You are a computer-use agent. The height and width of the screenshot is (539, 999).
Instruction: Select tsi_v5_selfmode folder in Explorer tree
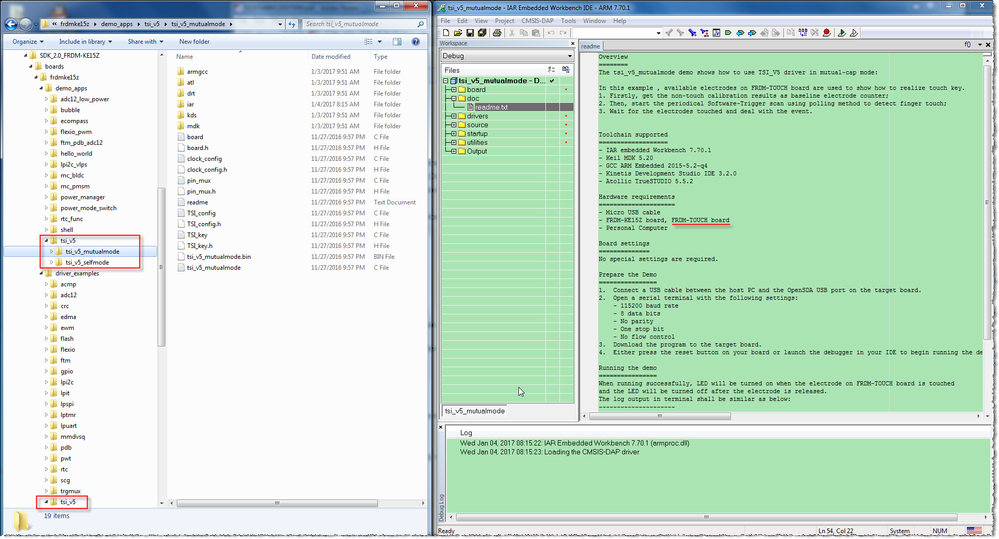(87, 262)
